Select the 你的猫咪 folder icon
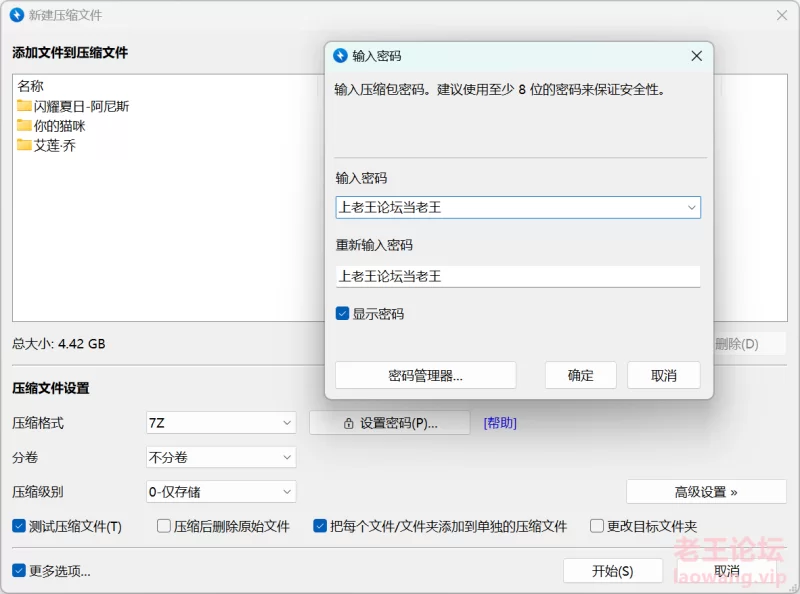Image resolution: width=800 pixels, height=594 pixels. (23, 125)
